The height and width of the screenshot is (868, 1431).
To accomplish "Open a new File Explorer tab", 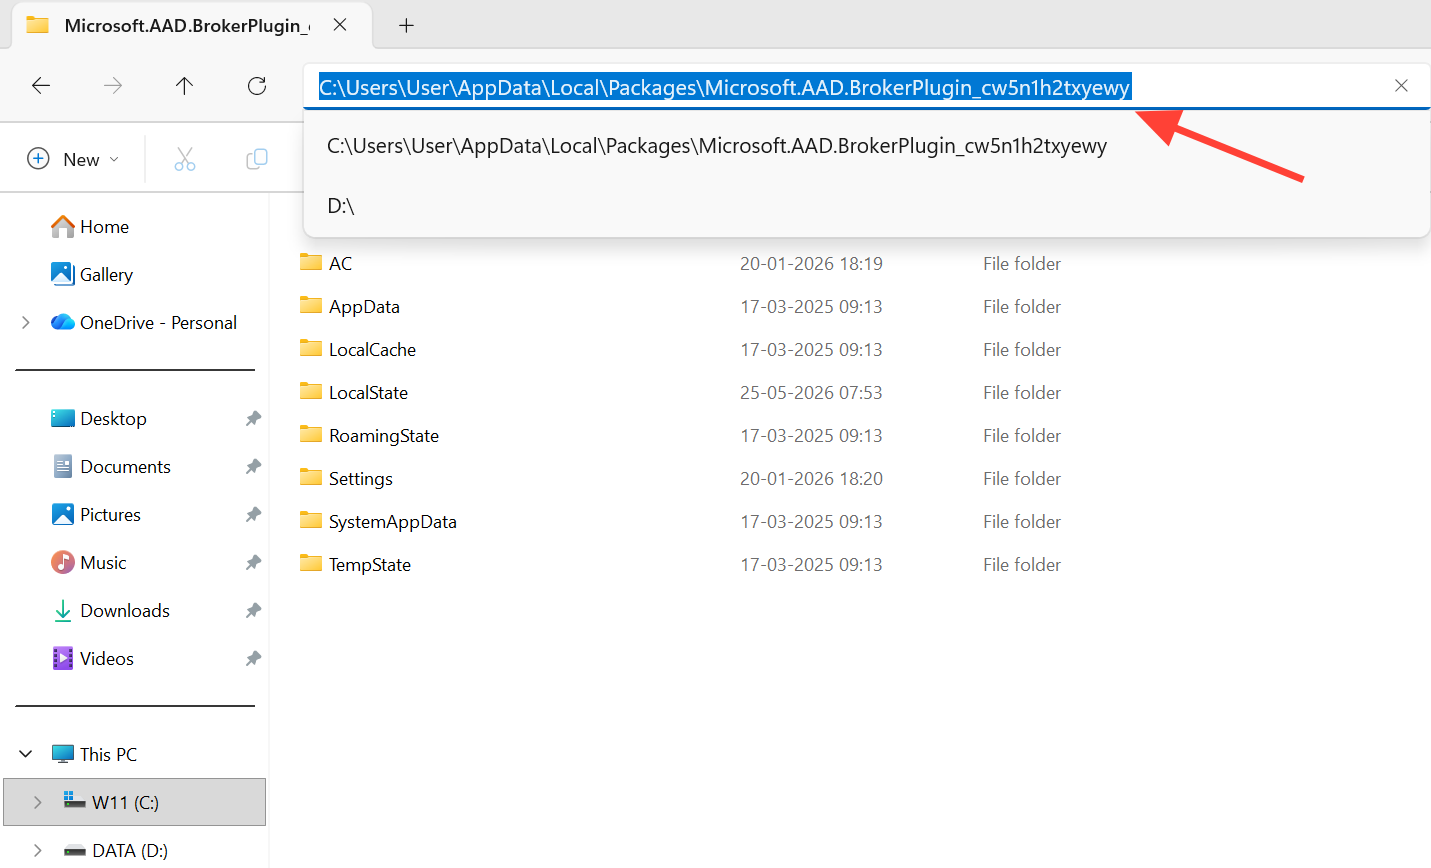I will tap(406, 26).
